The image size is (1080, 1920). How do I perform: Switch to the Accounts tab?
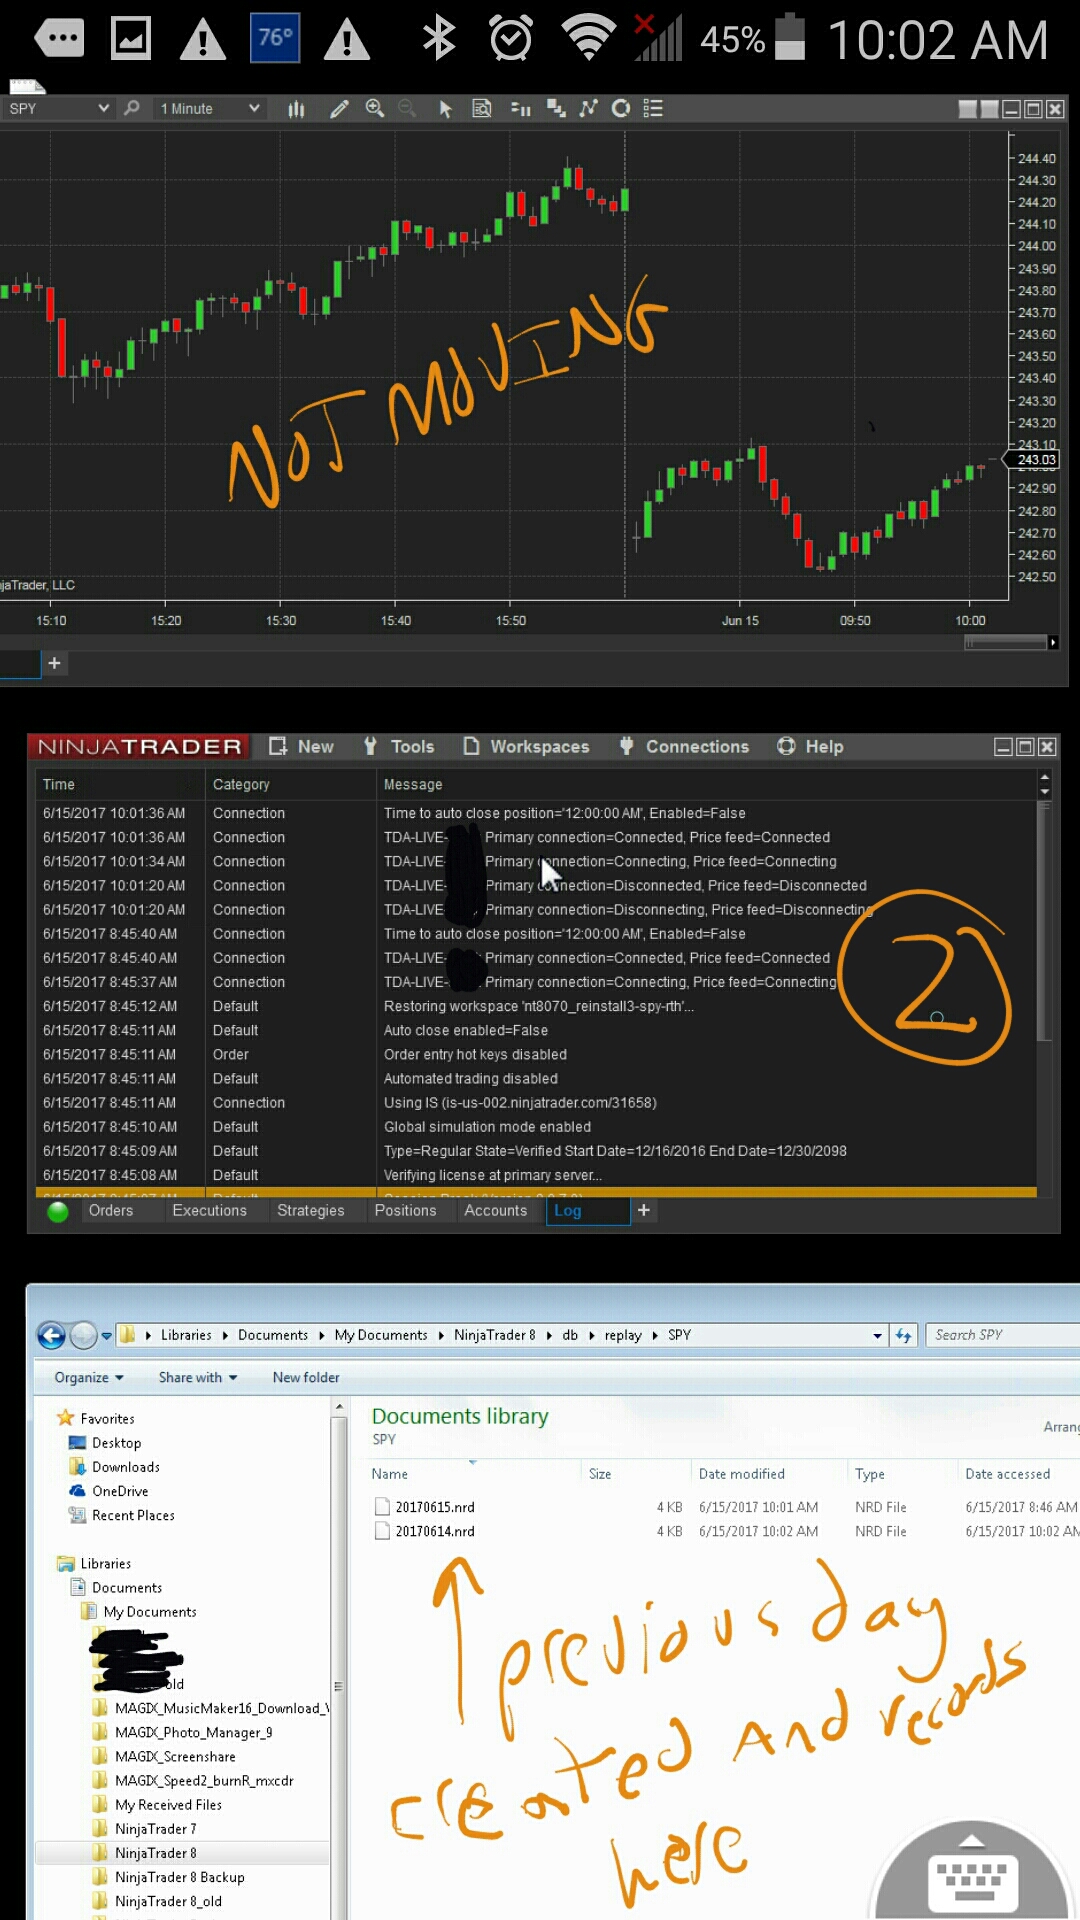click(495, 1210)
